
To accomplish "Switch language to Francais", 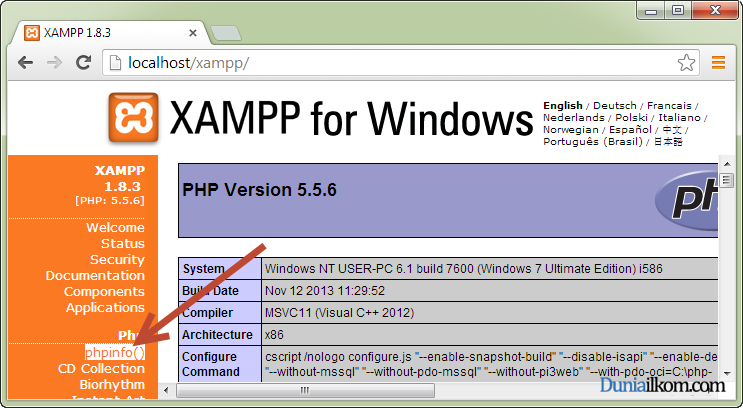I will [669, 106].
